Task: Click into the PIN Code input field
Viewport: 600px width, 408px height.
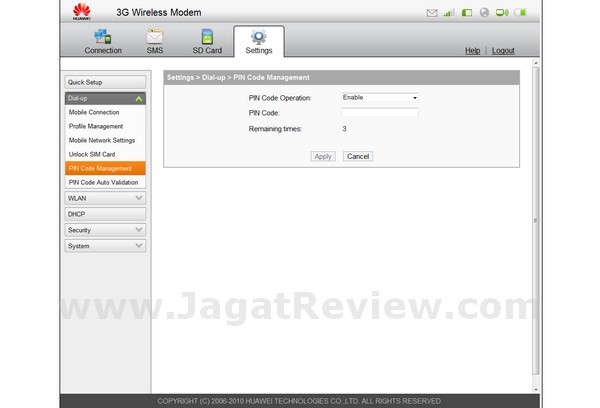Action: [379, 113]
